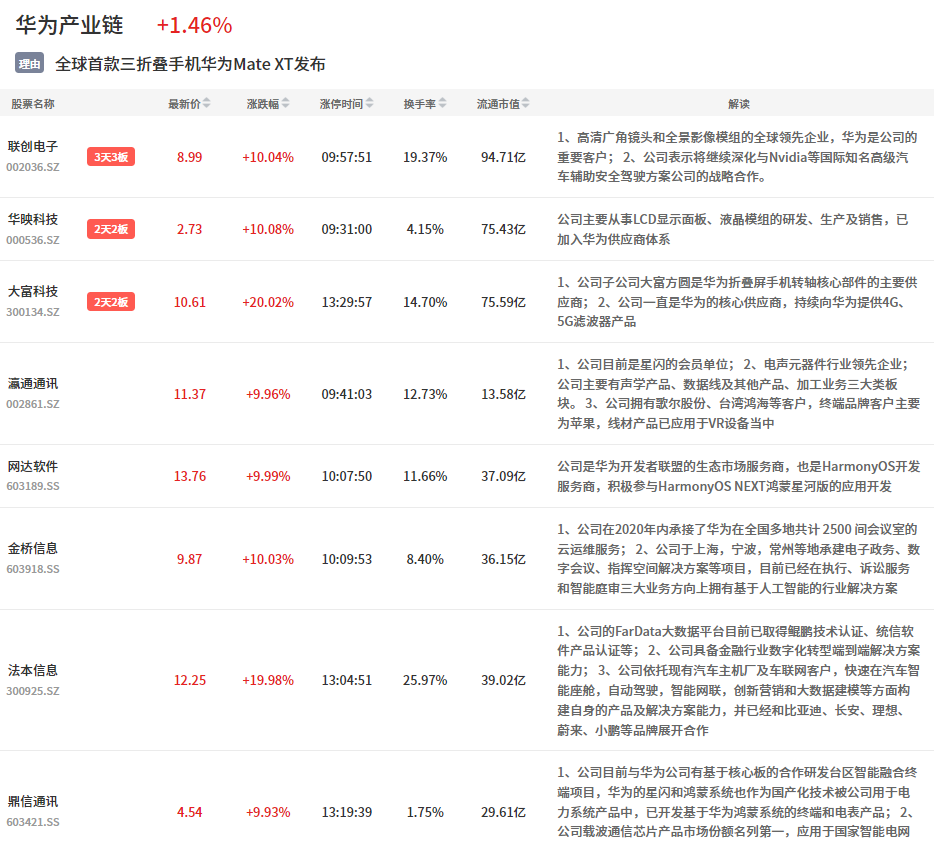Click limit-up time 09:57:51

(x=347, y=157)
